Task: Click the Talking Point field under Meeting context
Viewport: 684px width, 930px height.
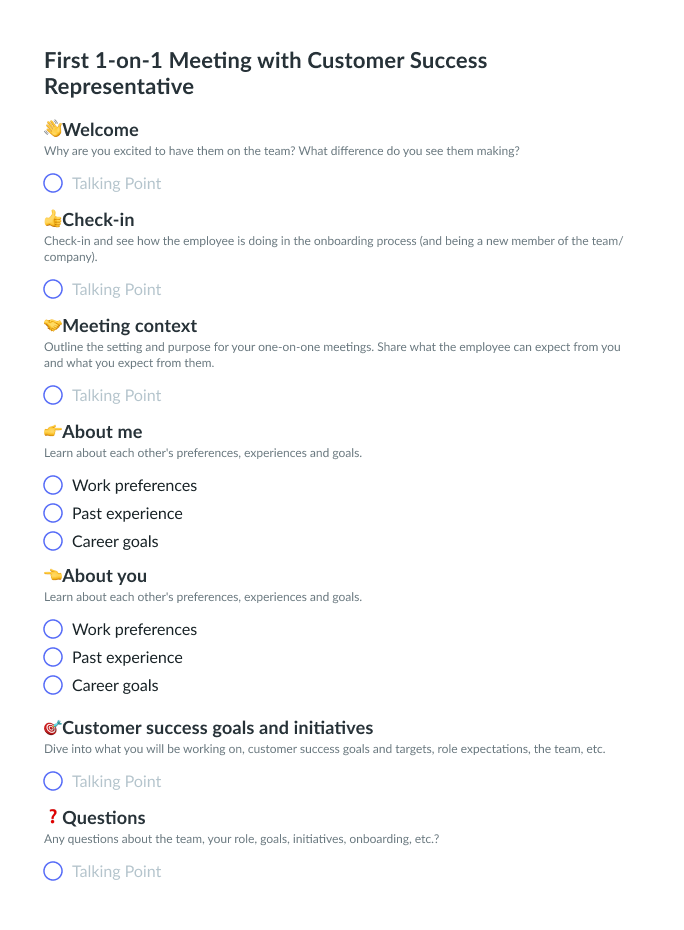Action: click(117, 395)
